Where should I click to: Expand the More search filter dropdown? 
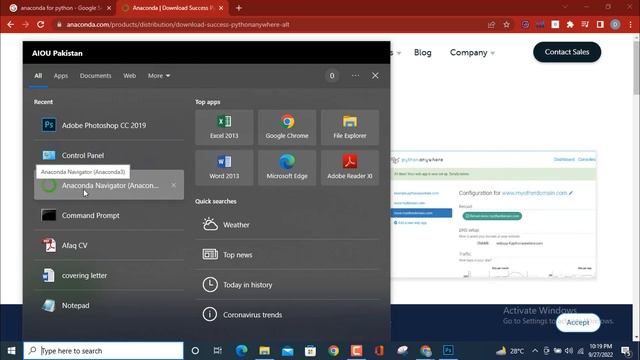(159, 76)
